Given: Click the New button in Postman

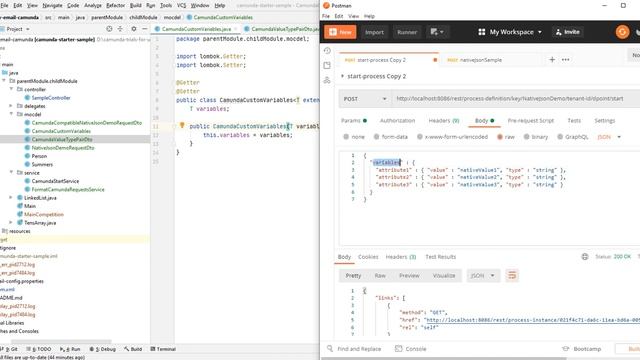Looking at the screenshot, I should [340, 32].
